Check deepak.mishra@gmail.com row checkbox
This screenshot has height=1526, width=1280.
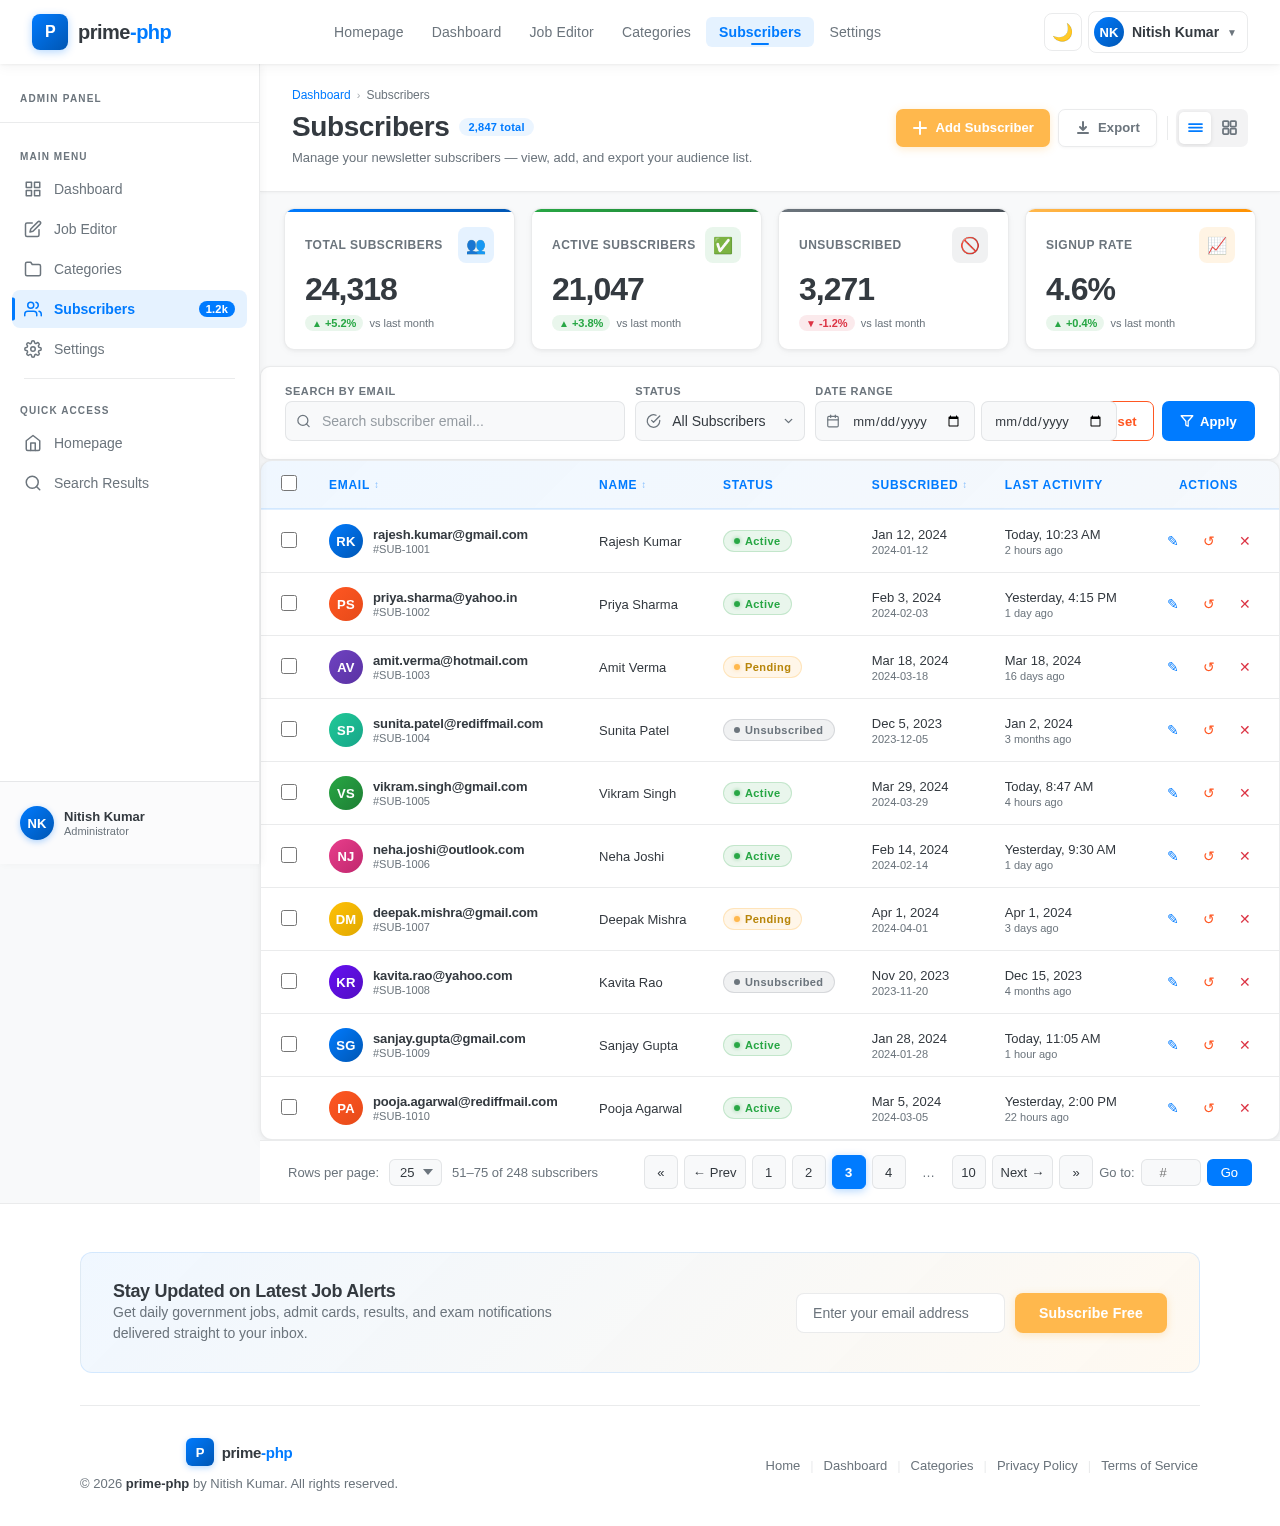[x=289, y=918]
